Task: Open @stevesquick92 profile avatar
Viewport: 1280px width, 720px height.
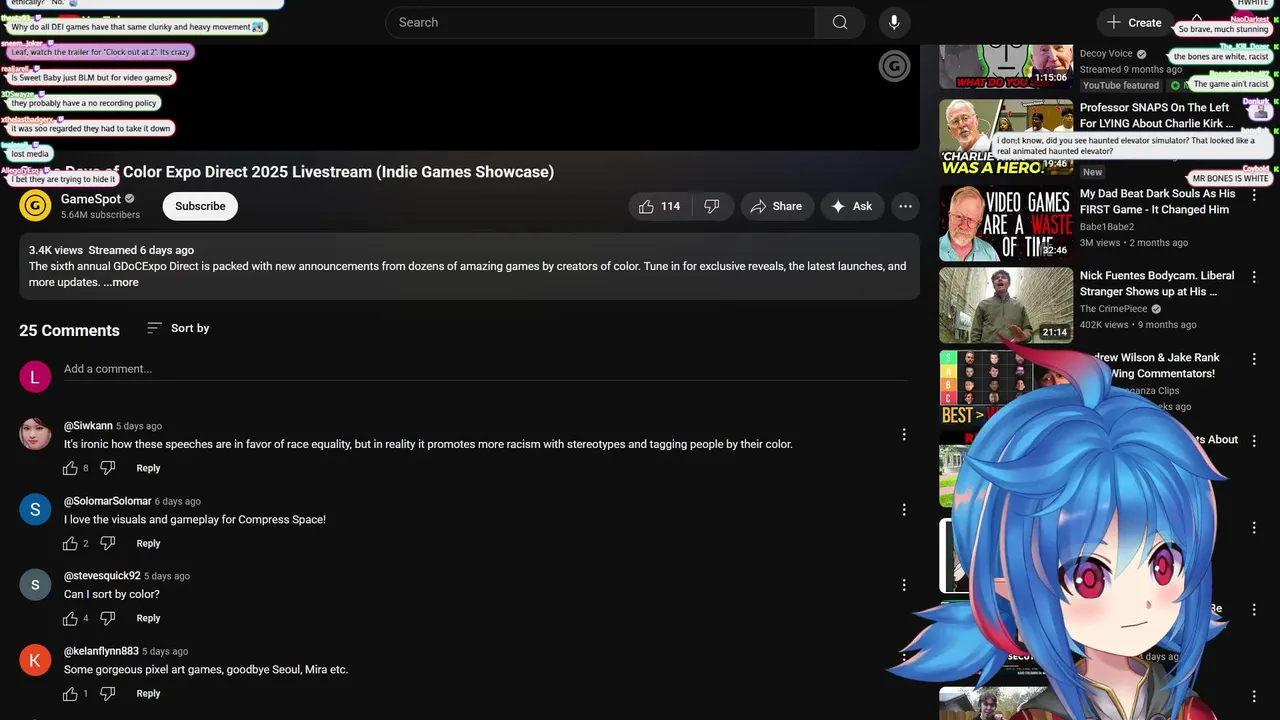Action: point(35,584)
